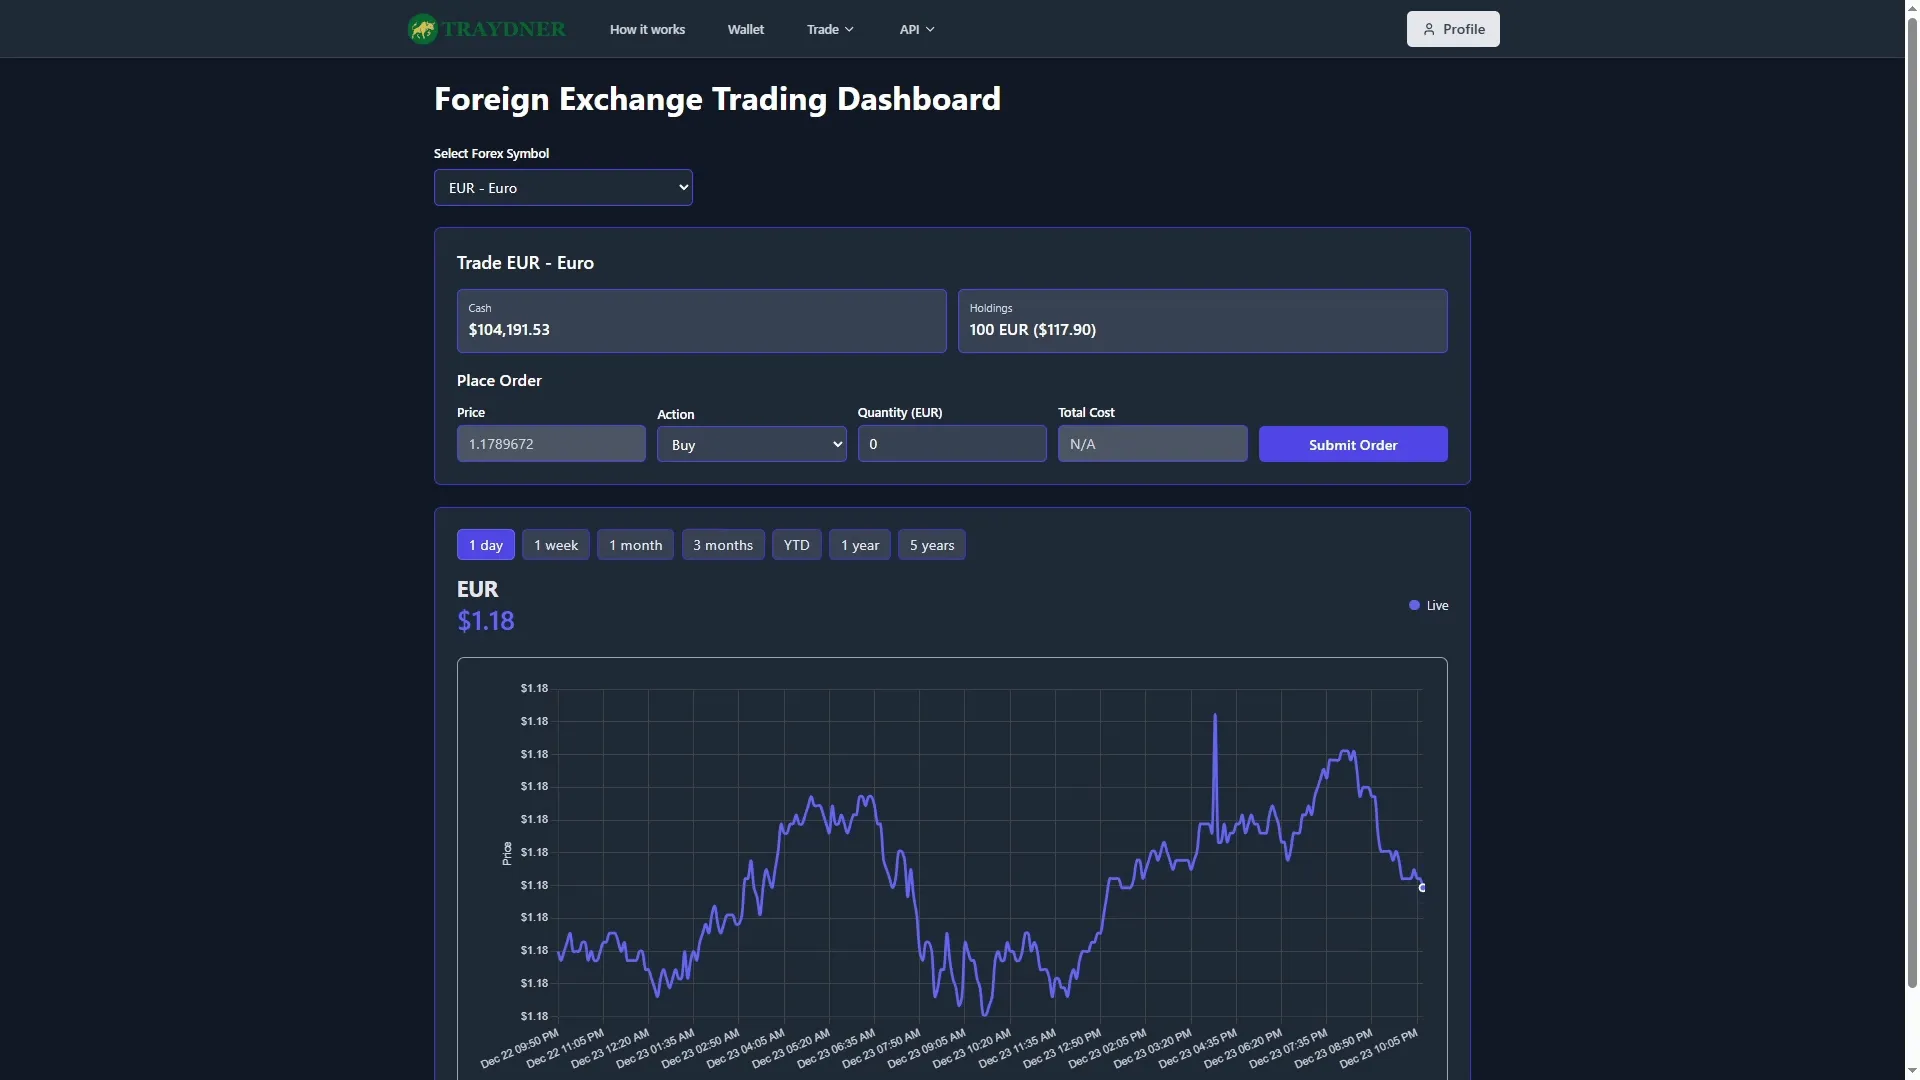The width and height of the screenshot is (1920, 1080).
Task: Click the Total Cost N/A field
Action: (x=1153, y=443)
